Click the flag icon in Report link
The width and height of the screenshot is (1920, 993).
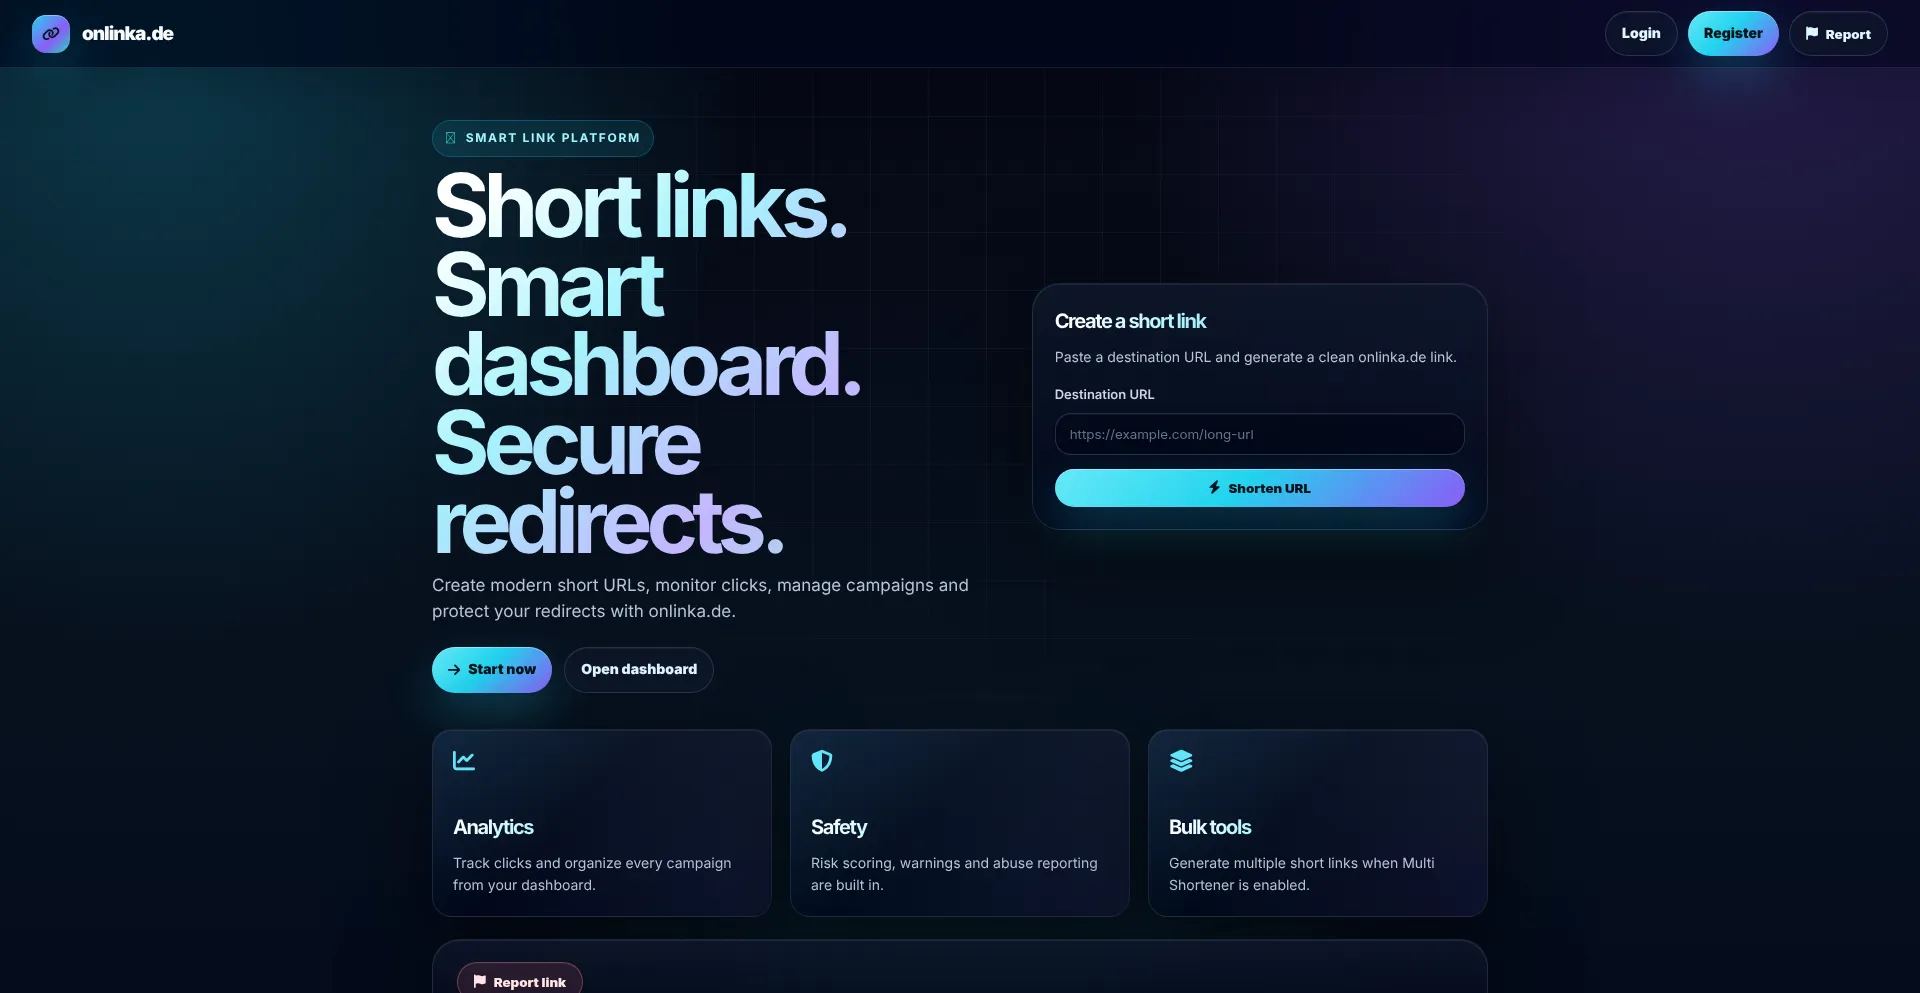pos(480,981)
